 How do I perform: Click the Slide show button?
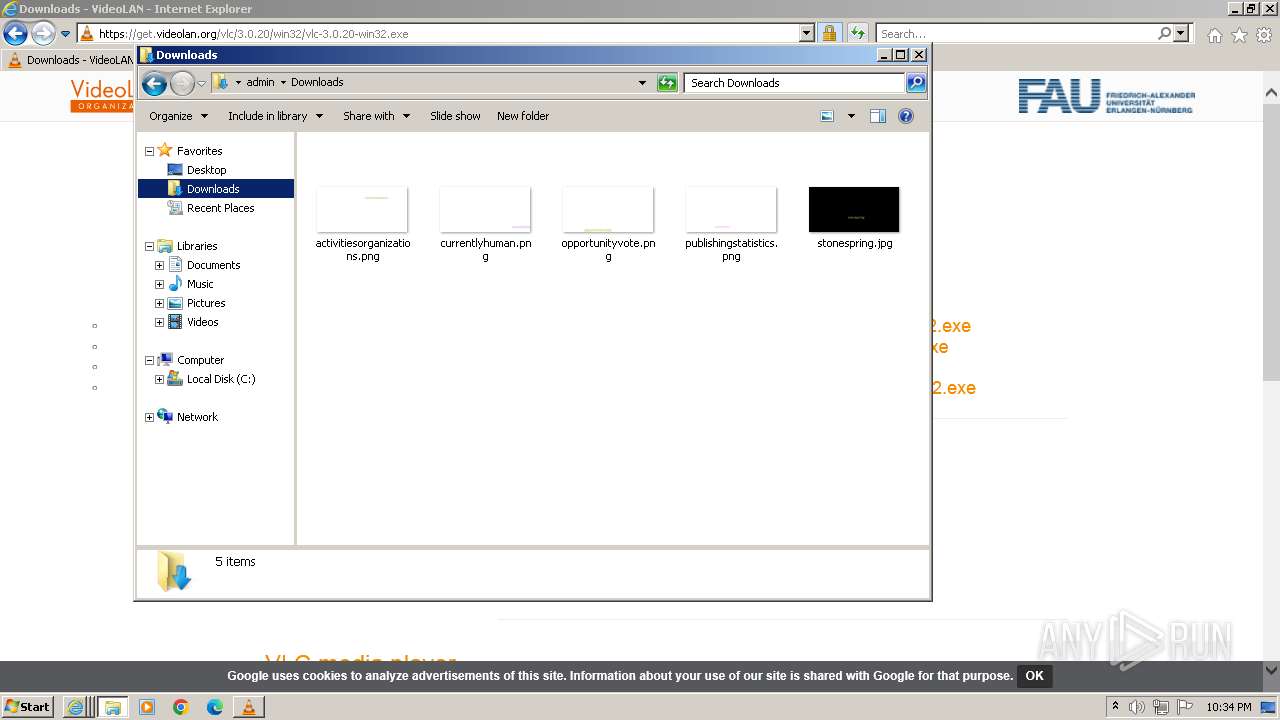[x=455, y=116]
